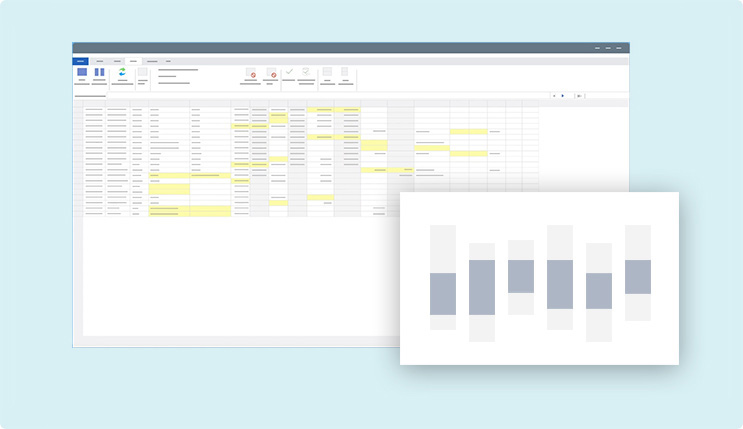Click the field right of navigation arrows
The image size is (743, 429).
click(x=606, y=96)
